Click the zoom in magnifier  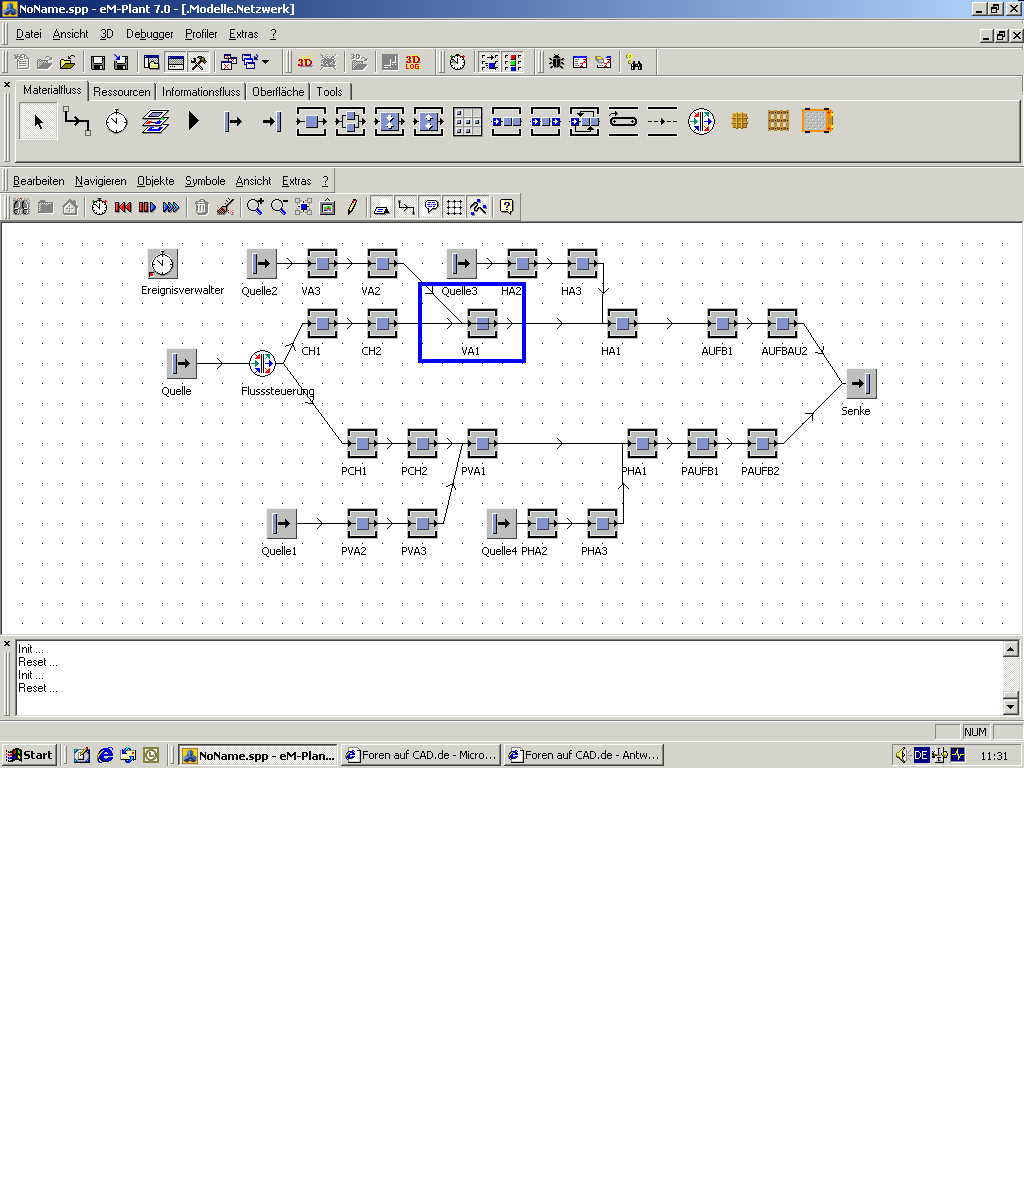click(255, 207)
